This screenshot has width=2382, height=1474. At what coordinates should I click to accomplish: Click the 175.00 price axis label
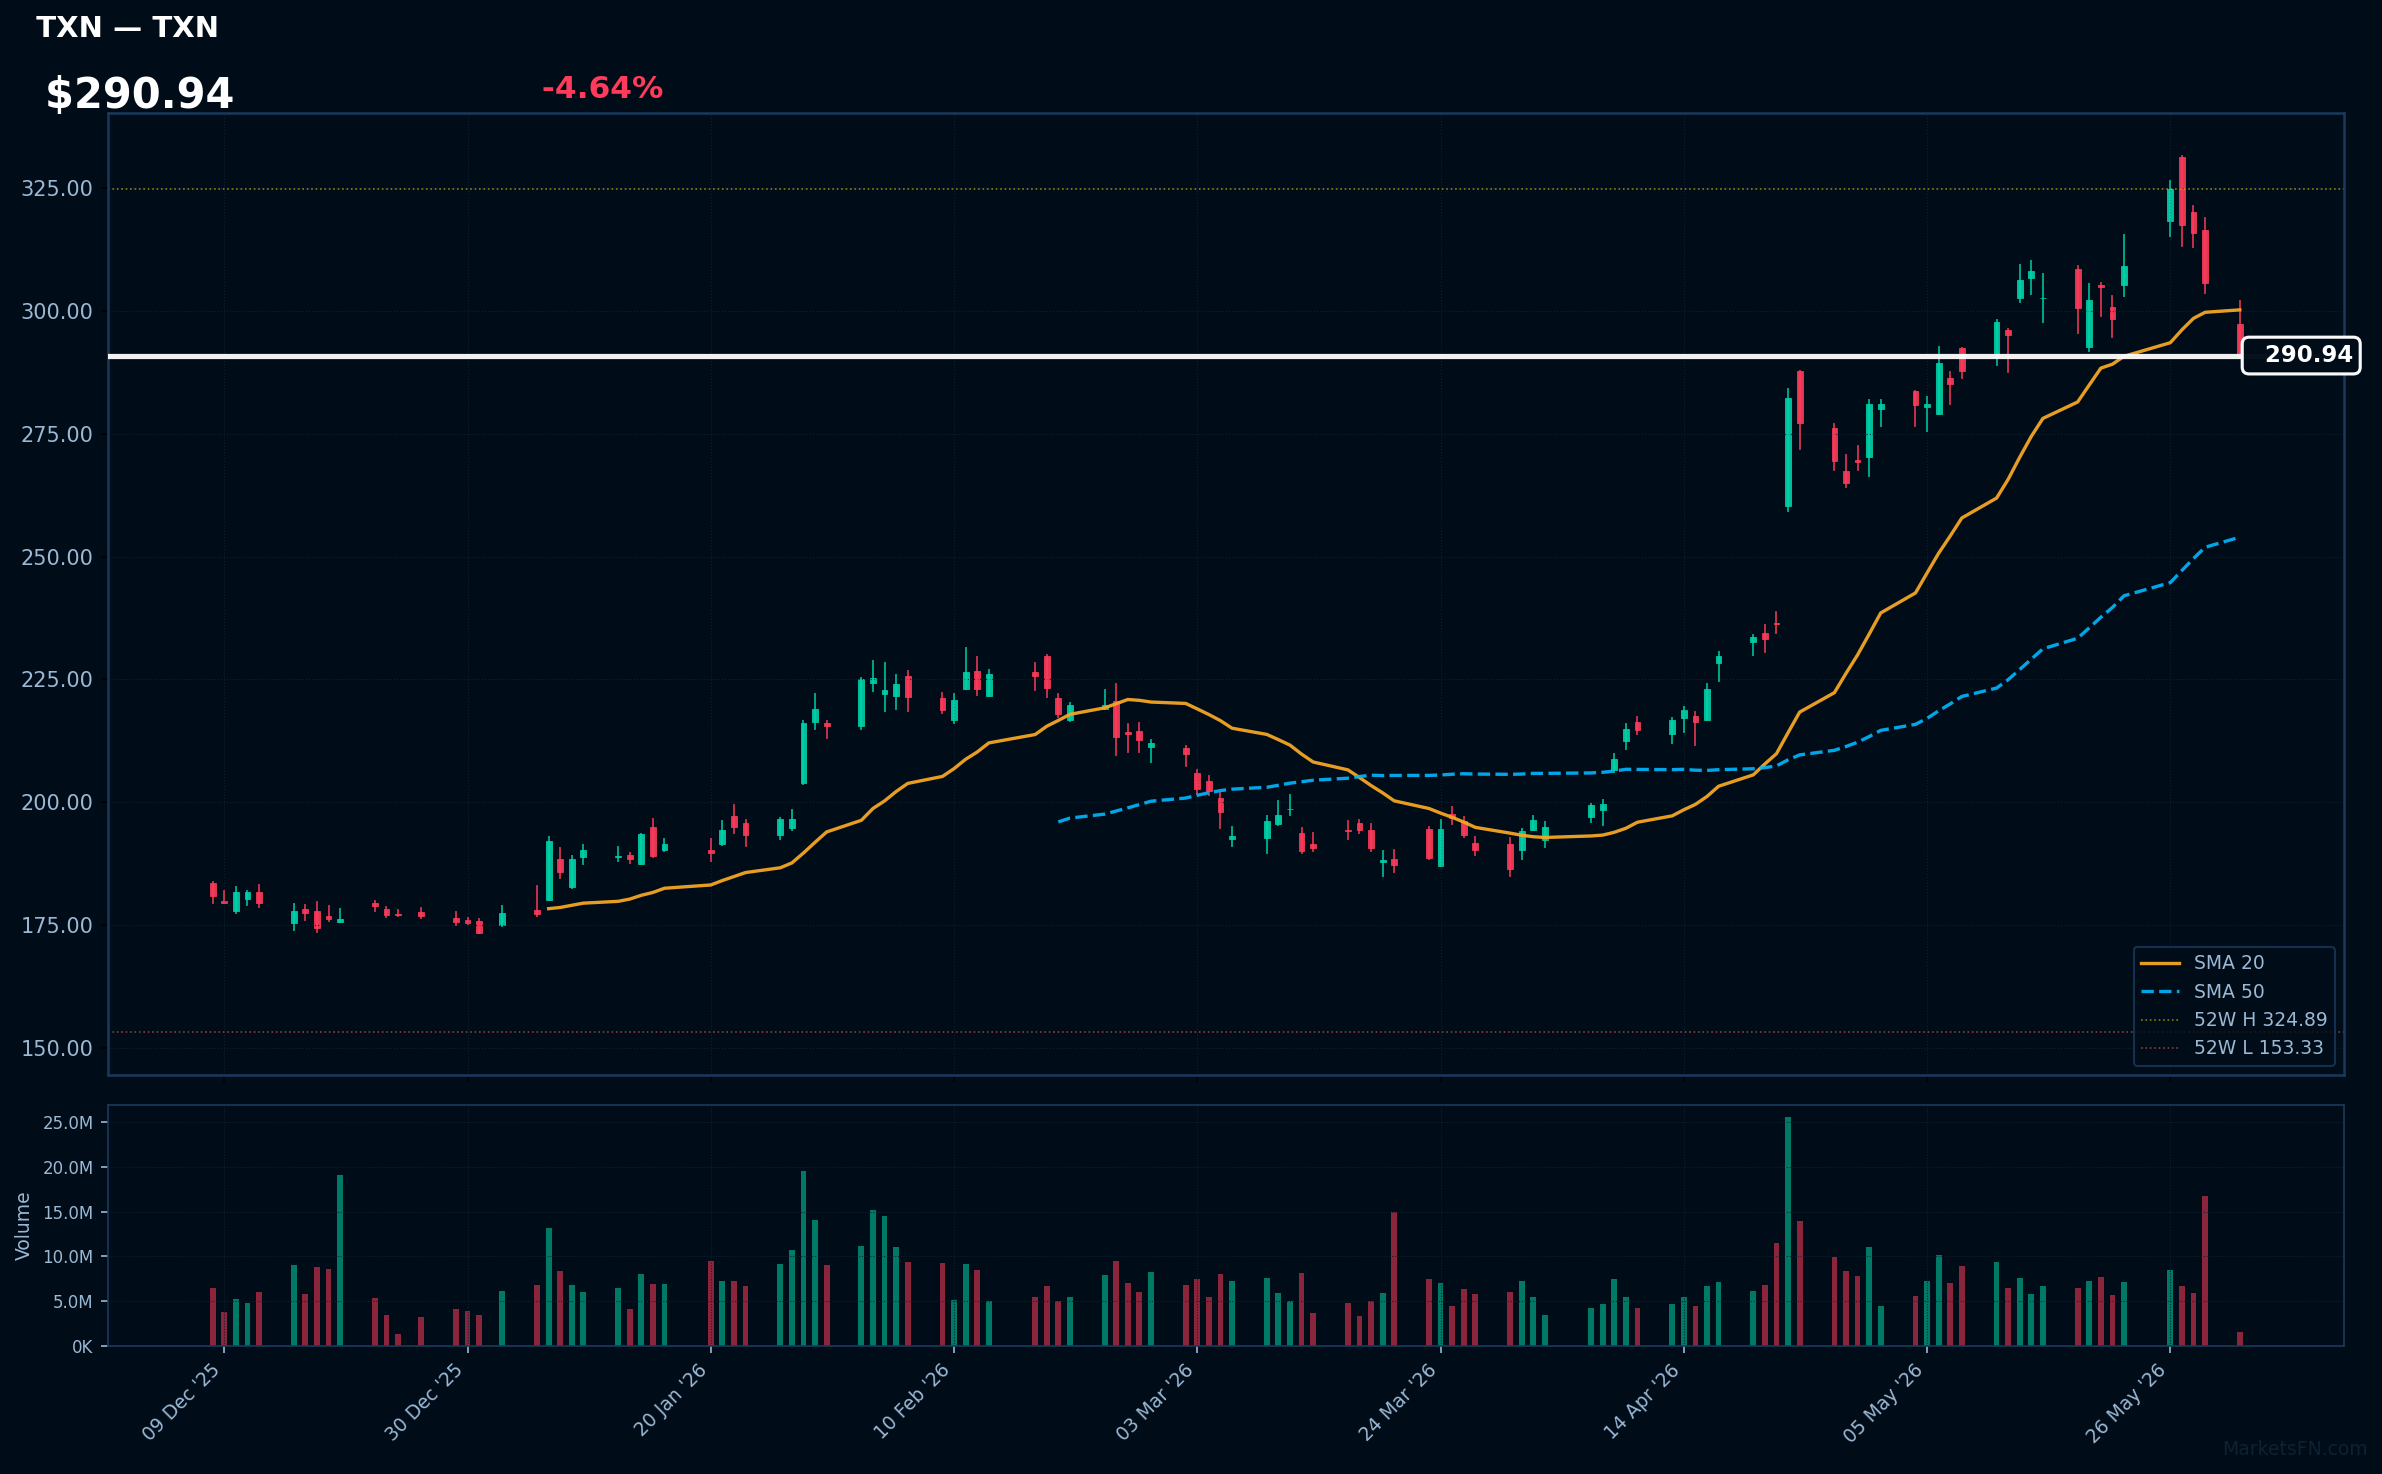[x=57, y=925]
